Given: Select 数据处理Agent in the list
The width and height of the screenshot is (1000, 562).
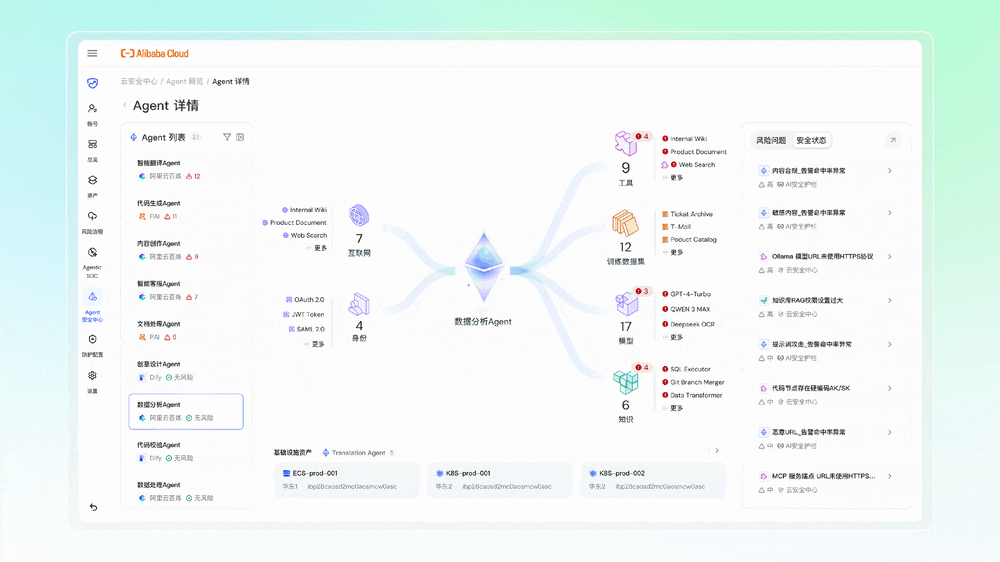Looking at the screenshot, I should pos(186,491).
